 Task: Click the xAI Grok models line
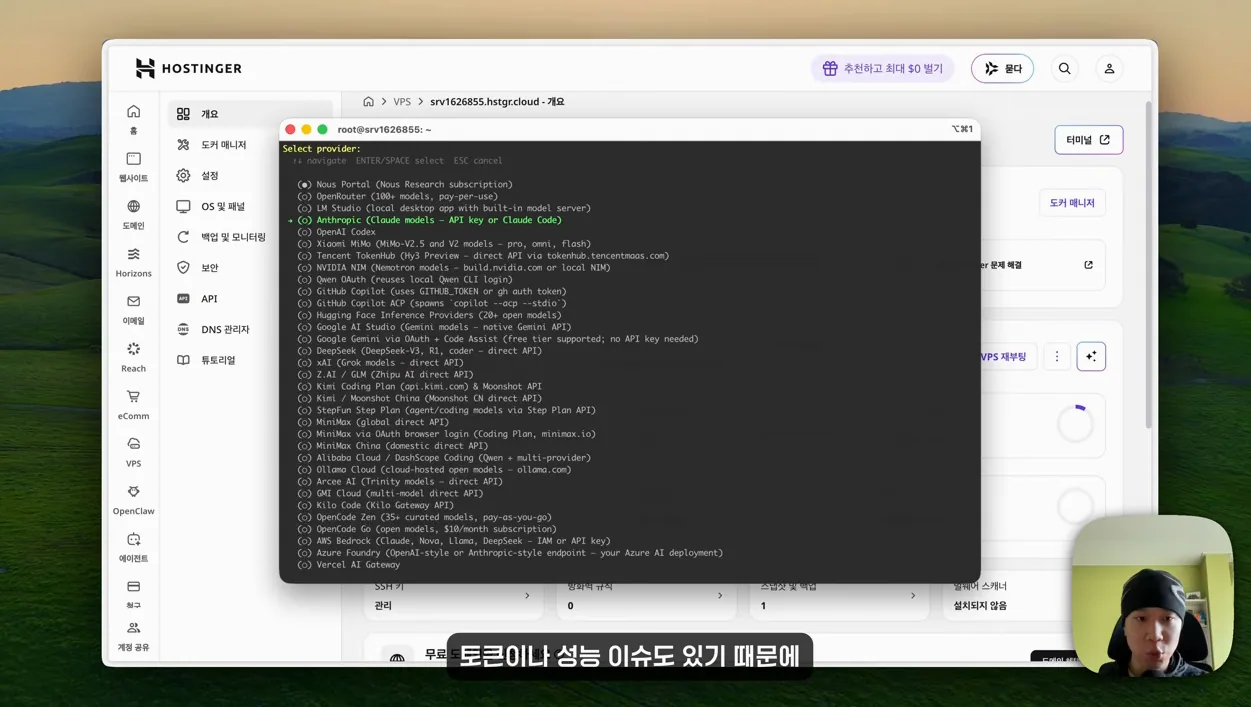coord(380,363)
